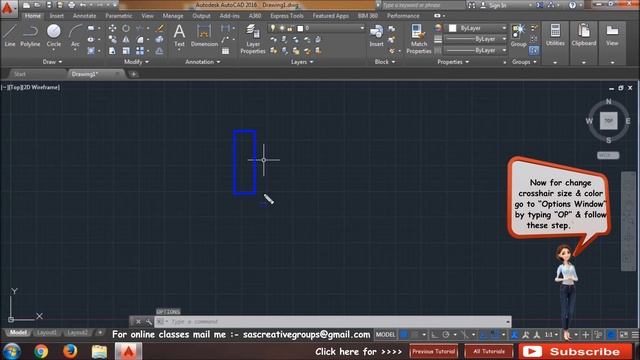Open the layer list dropdown
The height and width of the screenshot is (360, 640).
tap(362, 28)
